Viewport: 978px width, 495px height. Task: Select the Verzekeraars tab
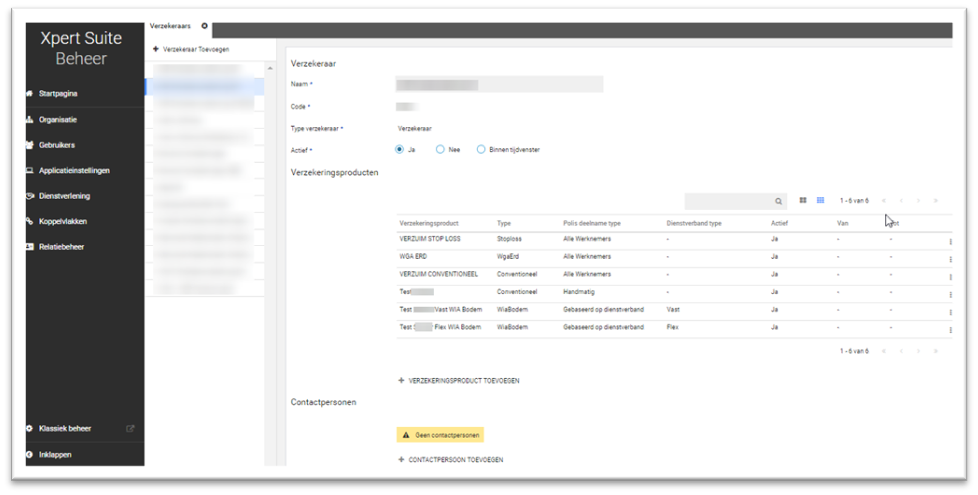pos(170,26)
